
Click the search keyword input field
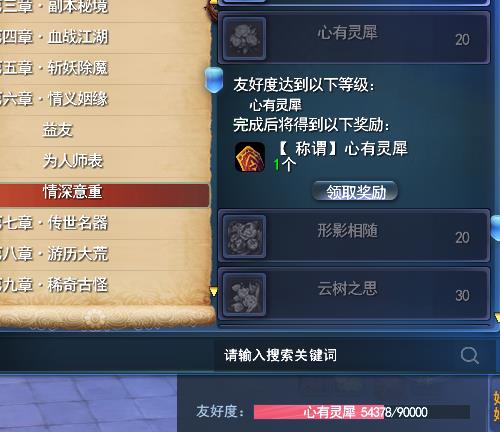pyautogui.click(x=337, y=355)
